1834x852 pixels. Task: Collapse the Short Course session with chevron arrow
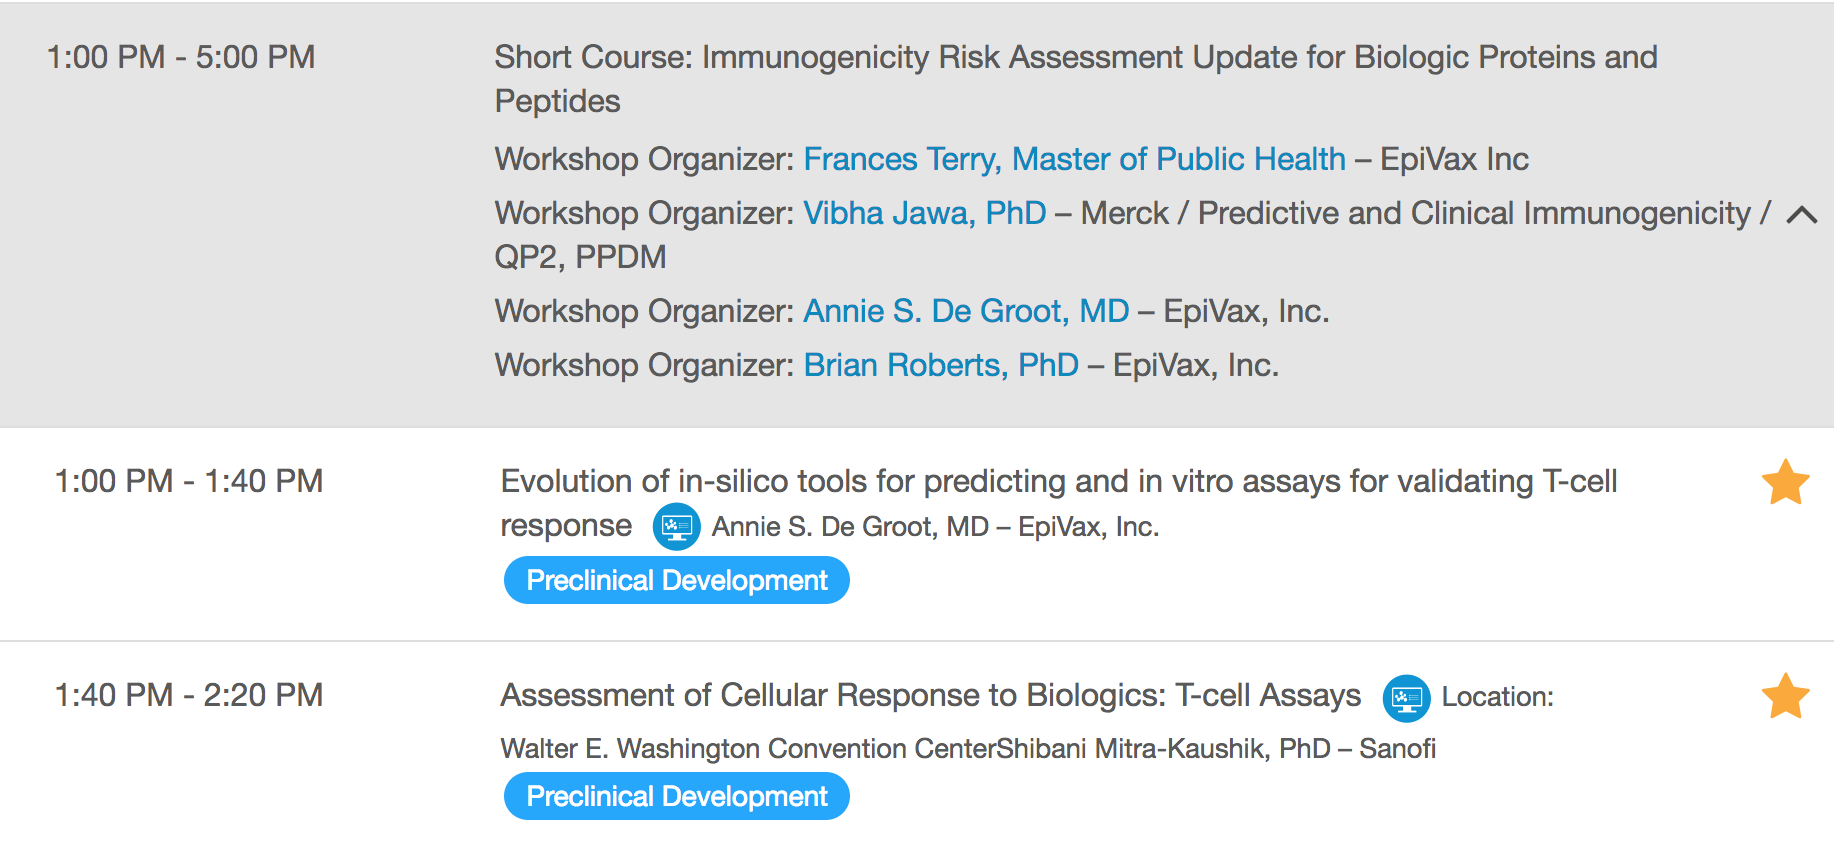1801,214
